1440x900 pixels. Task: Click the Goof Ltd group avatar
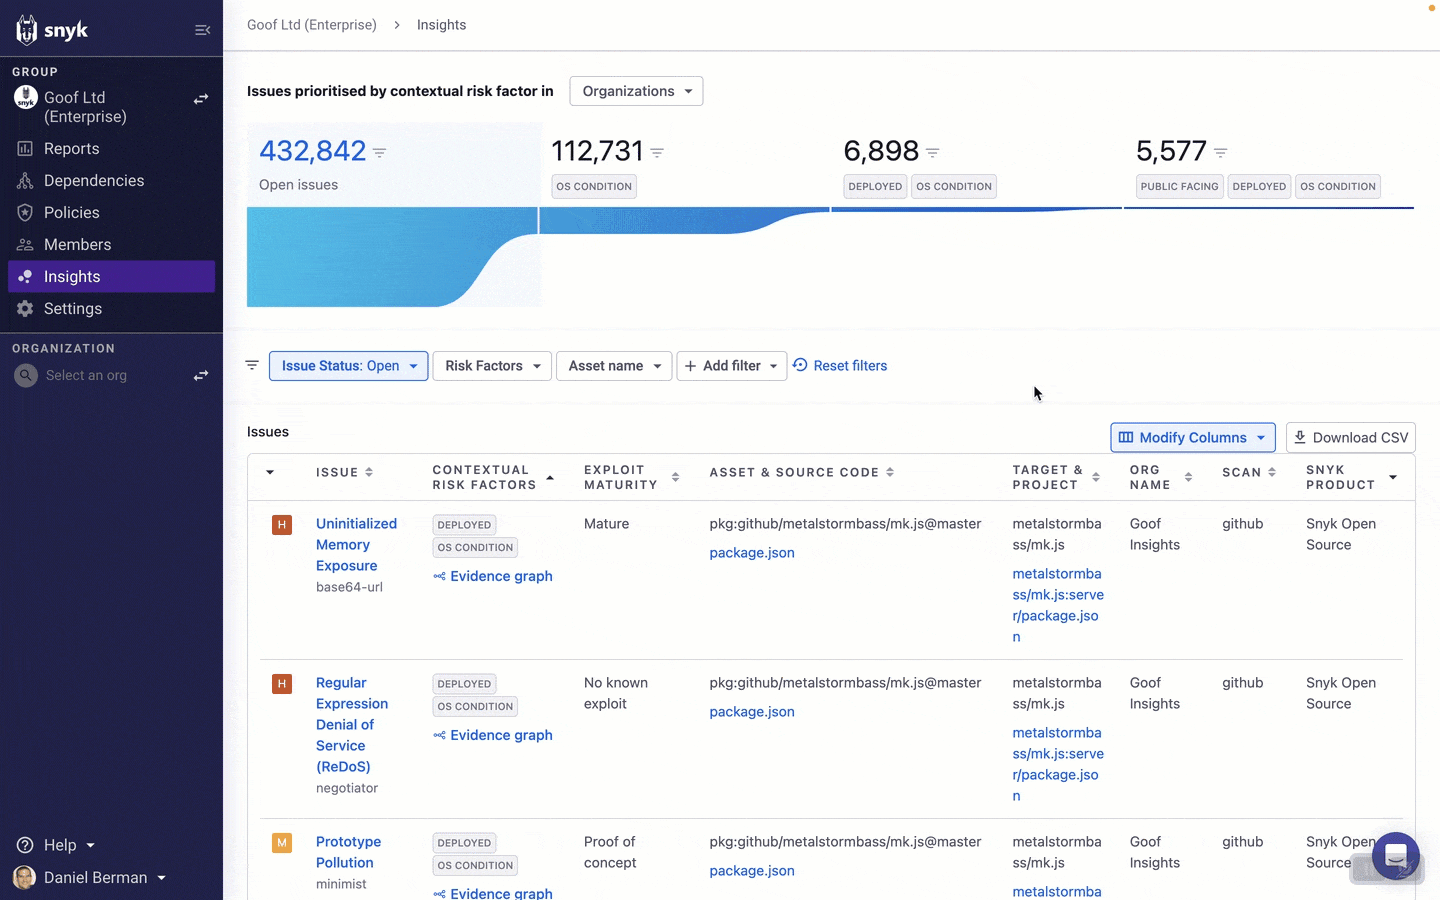pos(25,98)
